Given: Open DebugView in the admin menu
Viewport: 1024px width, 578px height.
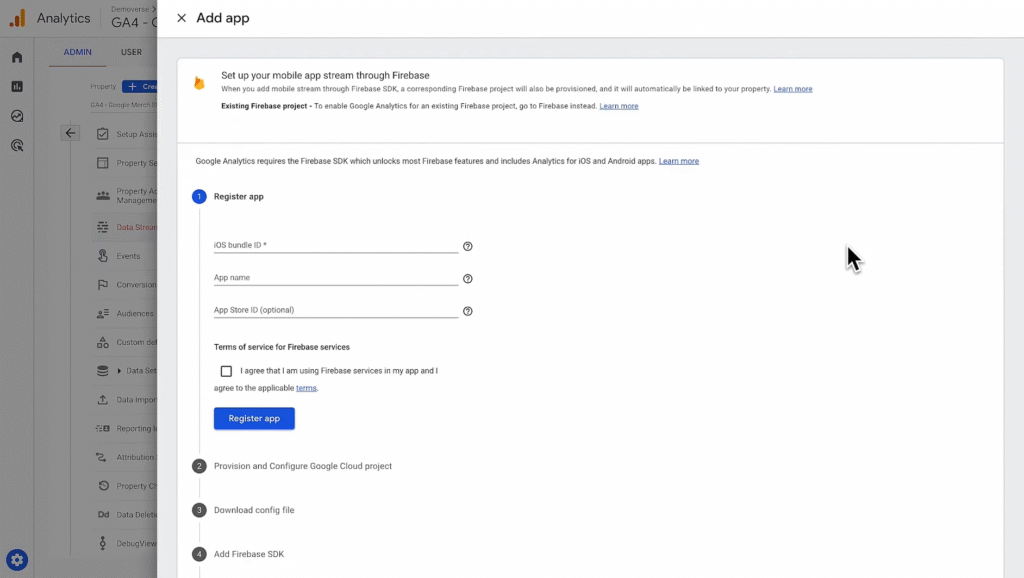Looking at the screenshot, I should pos(136,543).
